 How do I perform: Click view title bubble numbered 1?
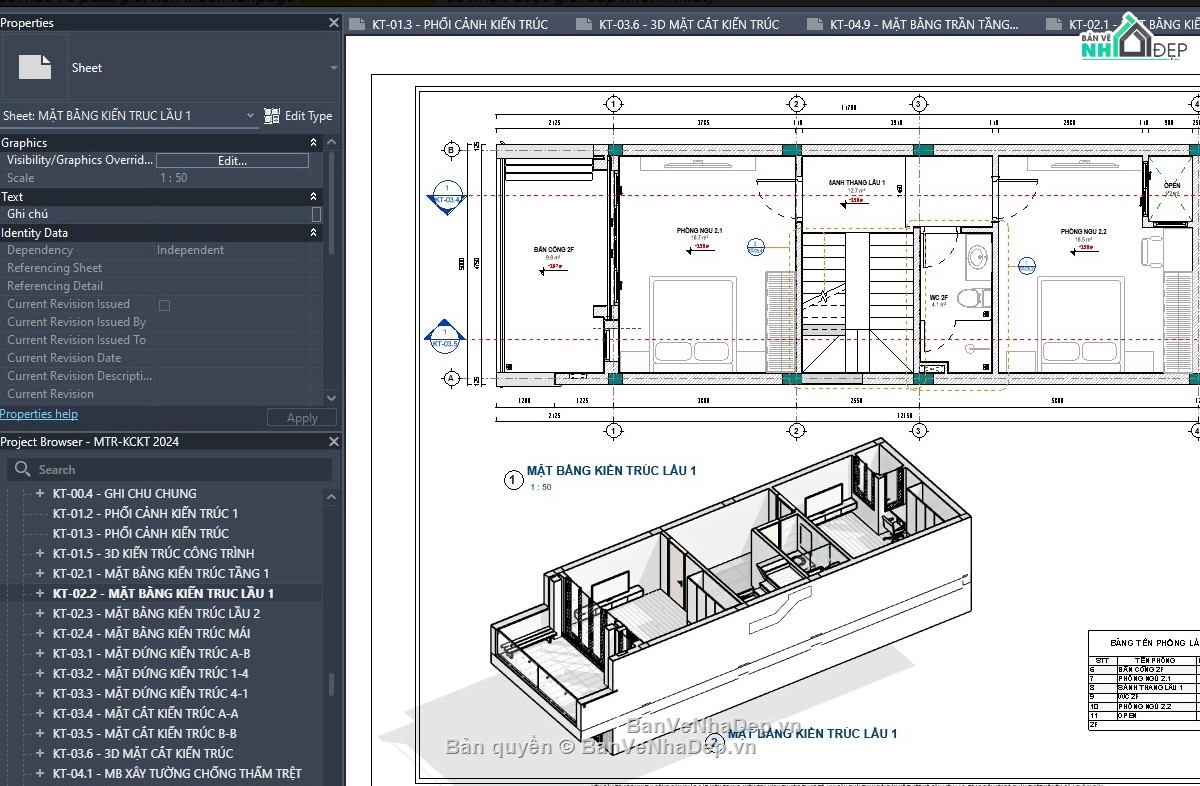pyautogui.click(x=514, y=480)
